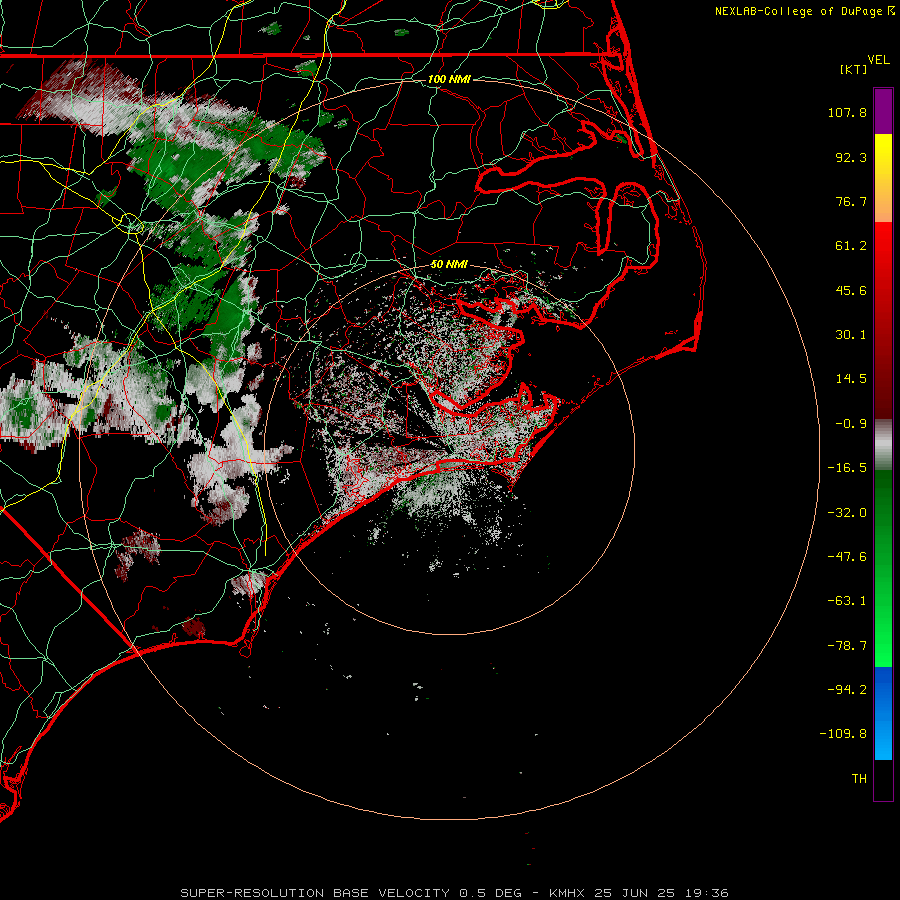Click the 45.6 scale value

point(851,290)
